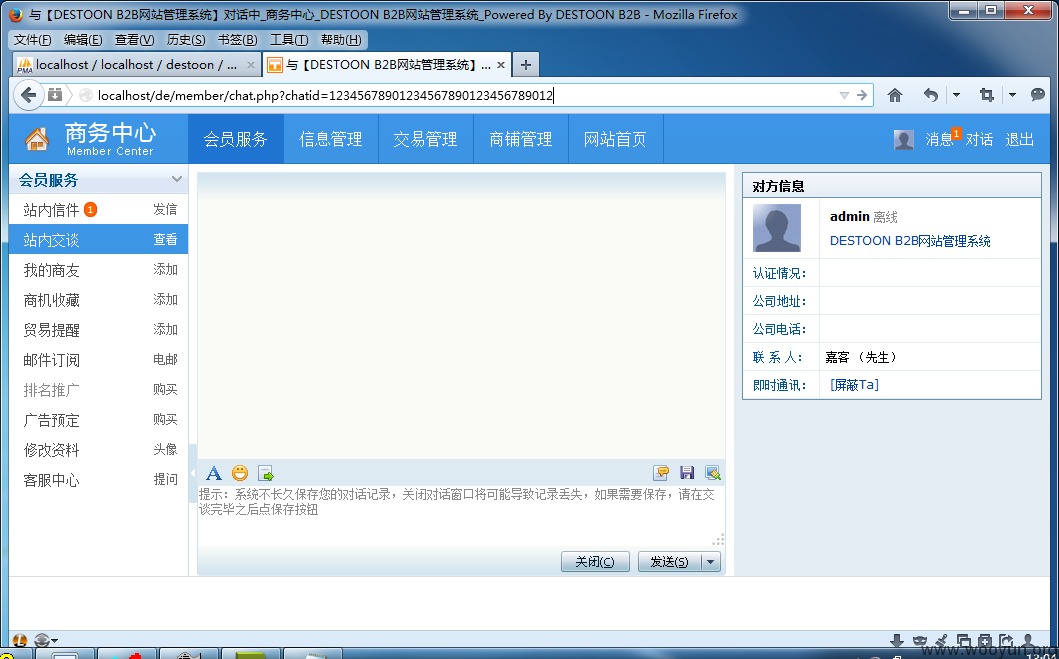Click the download indicator icon next to back button

pyautogui.click(x=55, y=95)
